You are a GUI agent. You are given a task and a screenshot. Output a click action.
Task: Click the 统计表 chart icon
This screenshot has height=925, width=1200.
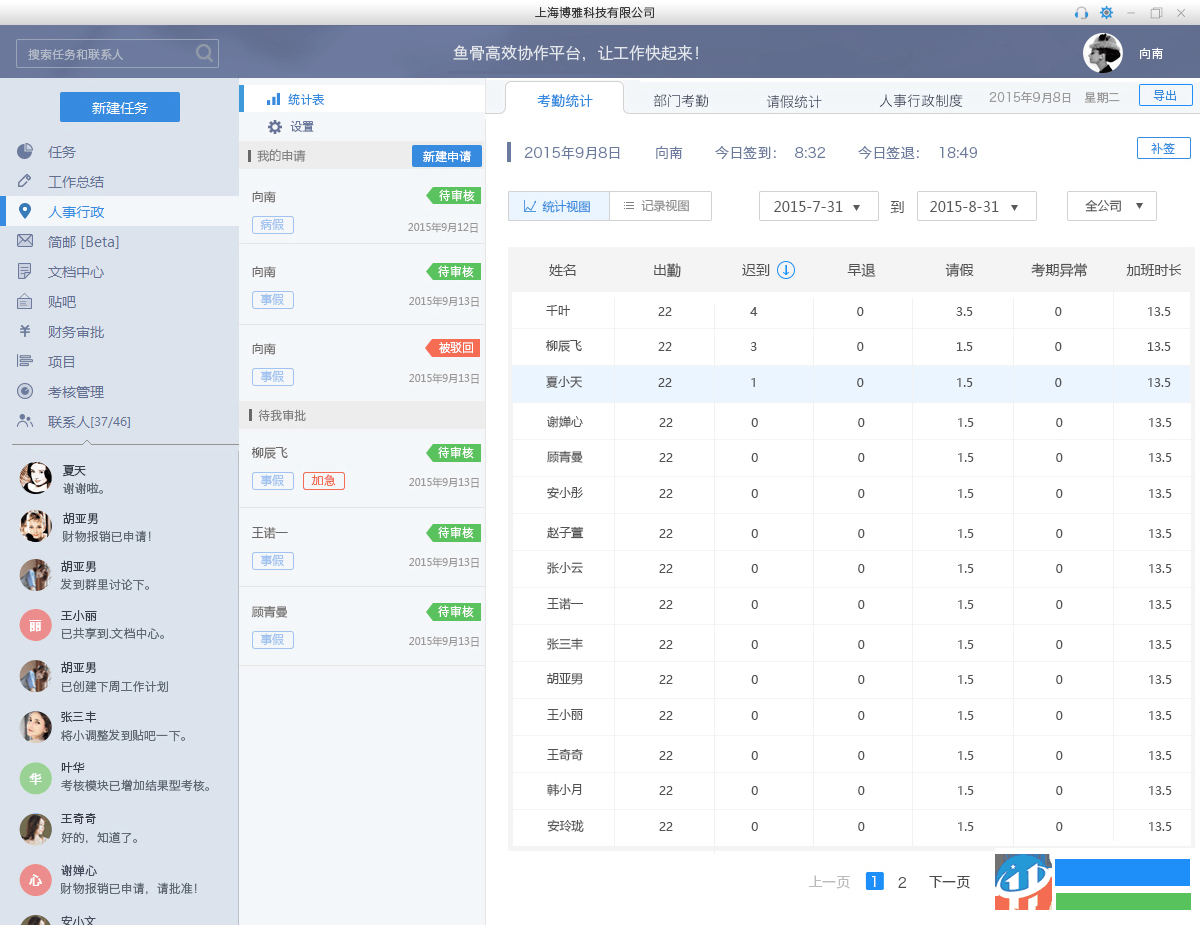pyautogui.click(x=271, y=97)
